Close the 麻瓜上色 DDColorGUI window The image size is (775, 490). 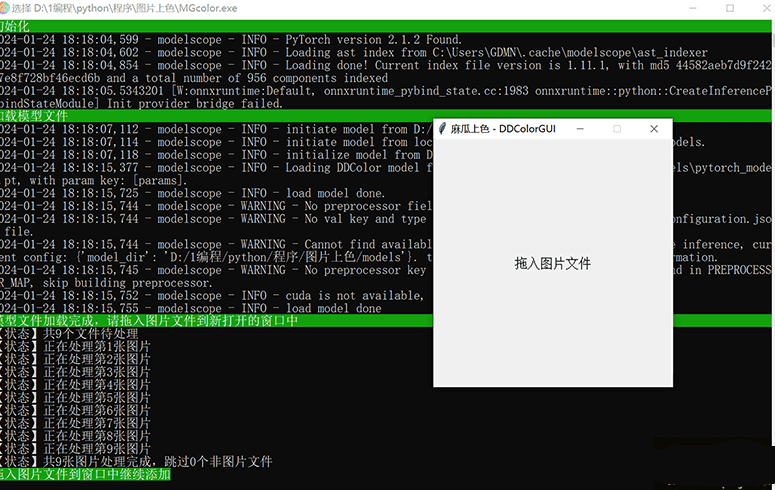(654, 129)
